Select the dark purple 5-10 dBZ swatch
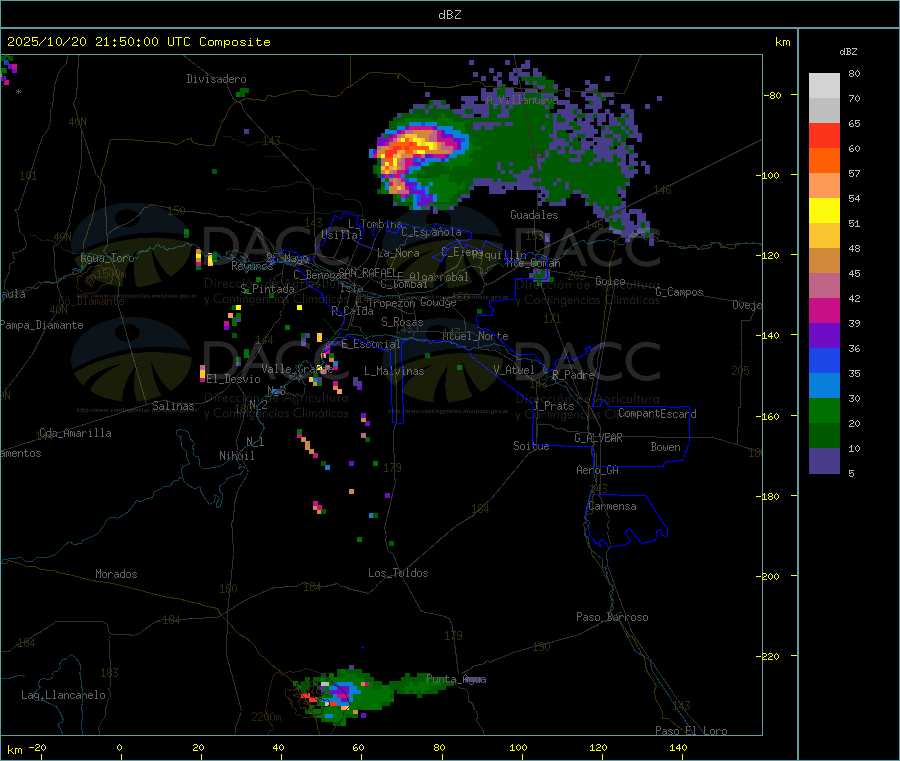This screenshot has height=761, width=900. pos(824,461)
